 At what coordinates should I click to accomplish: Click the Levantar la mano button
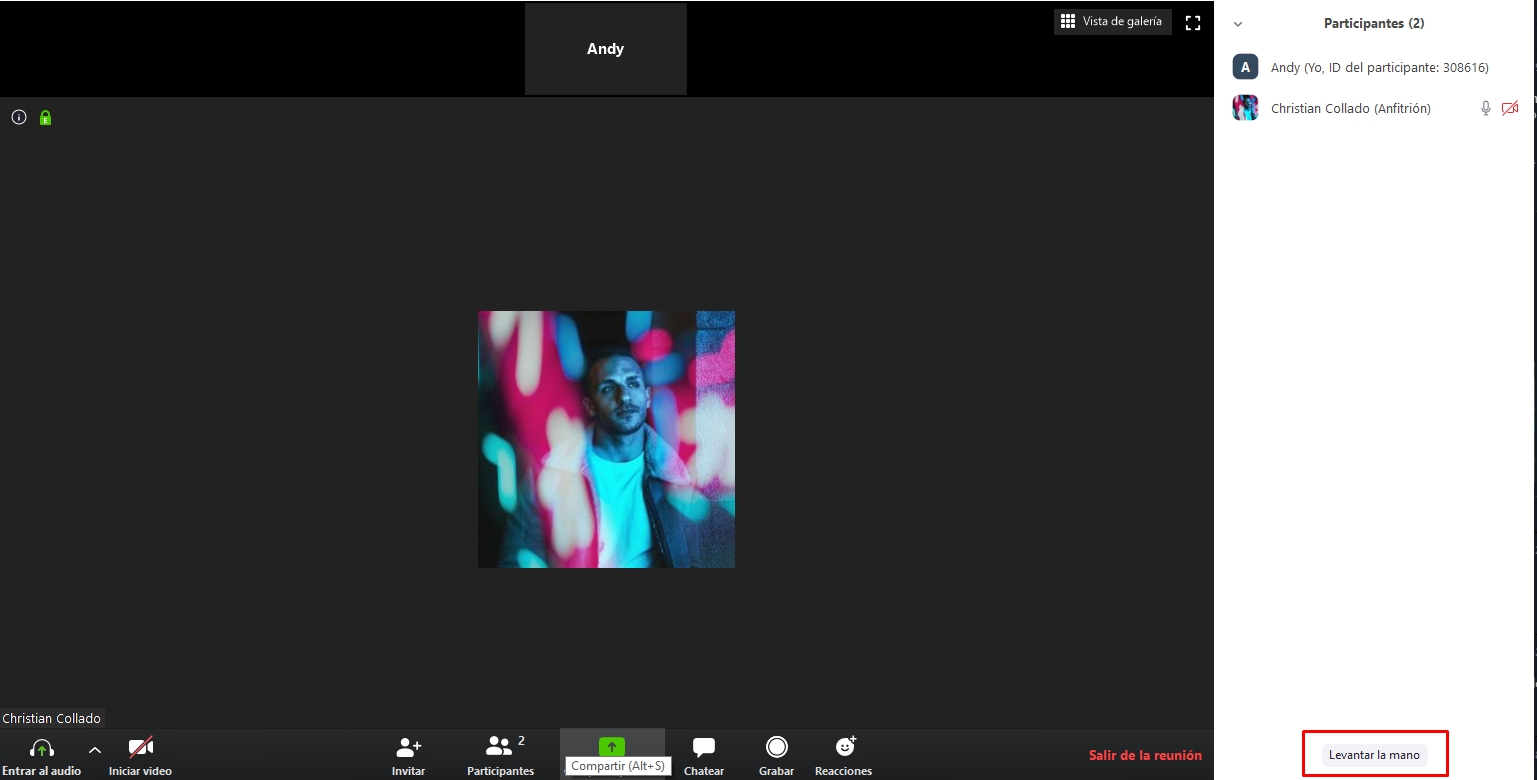[x=1374, y=755]
